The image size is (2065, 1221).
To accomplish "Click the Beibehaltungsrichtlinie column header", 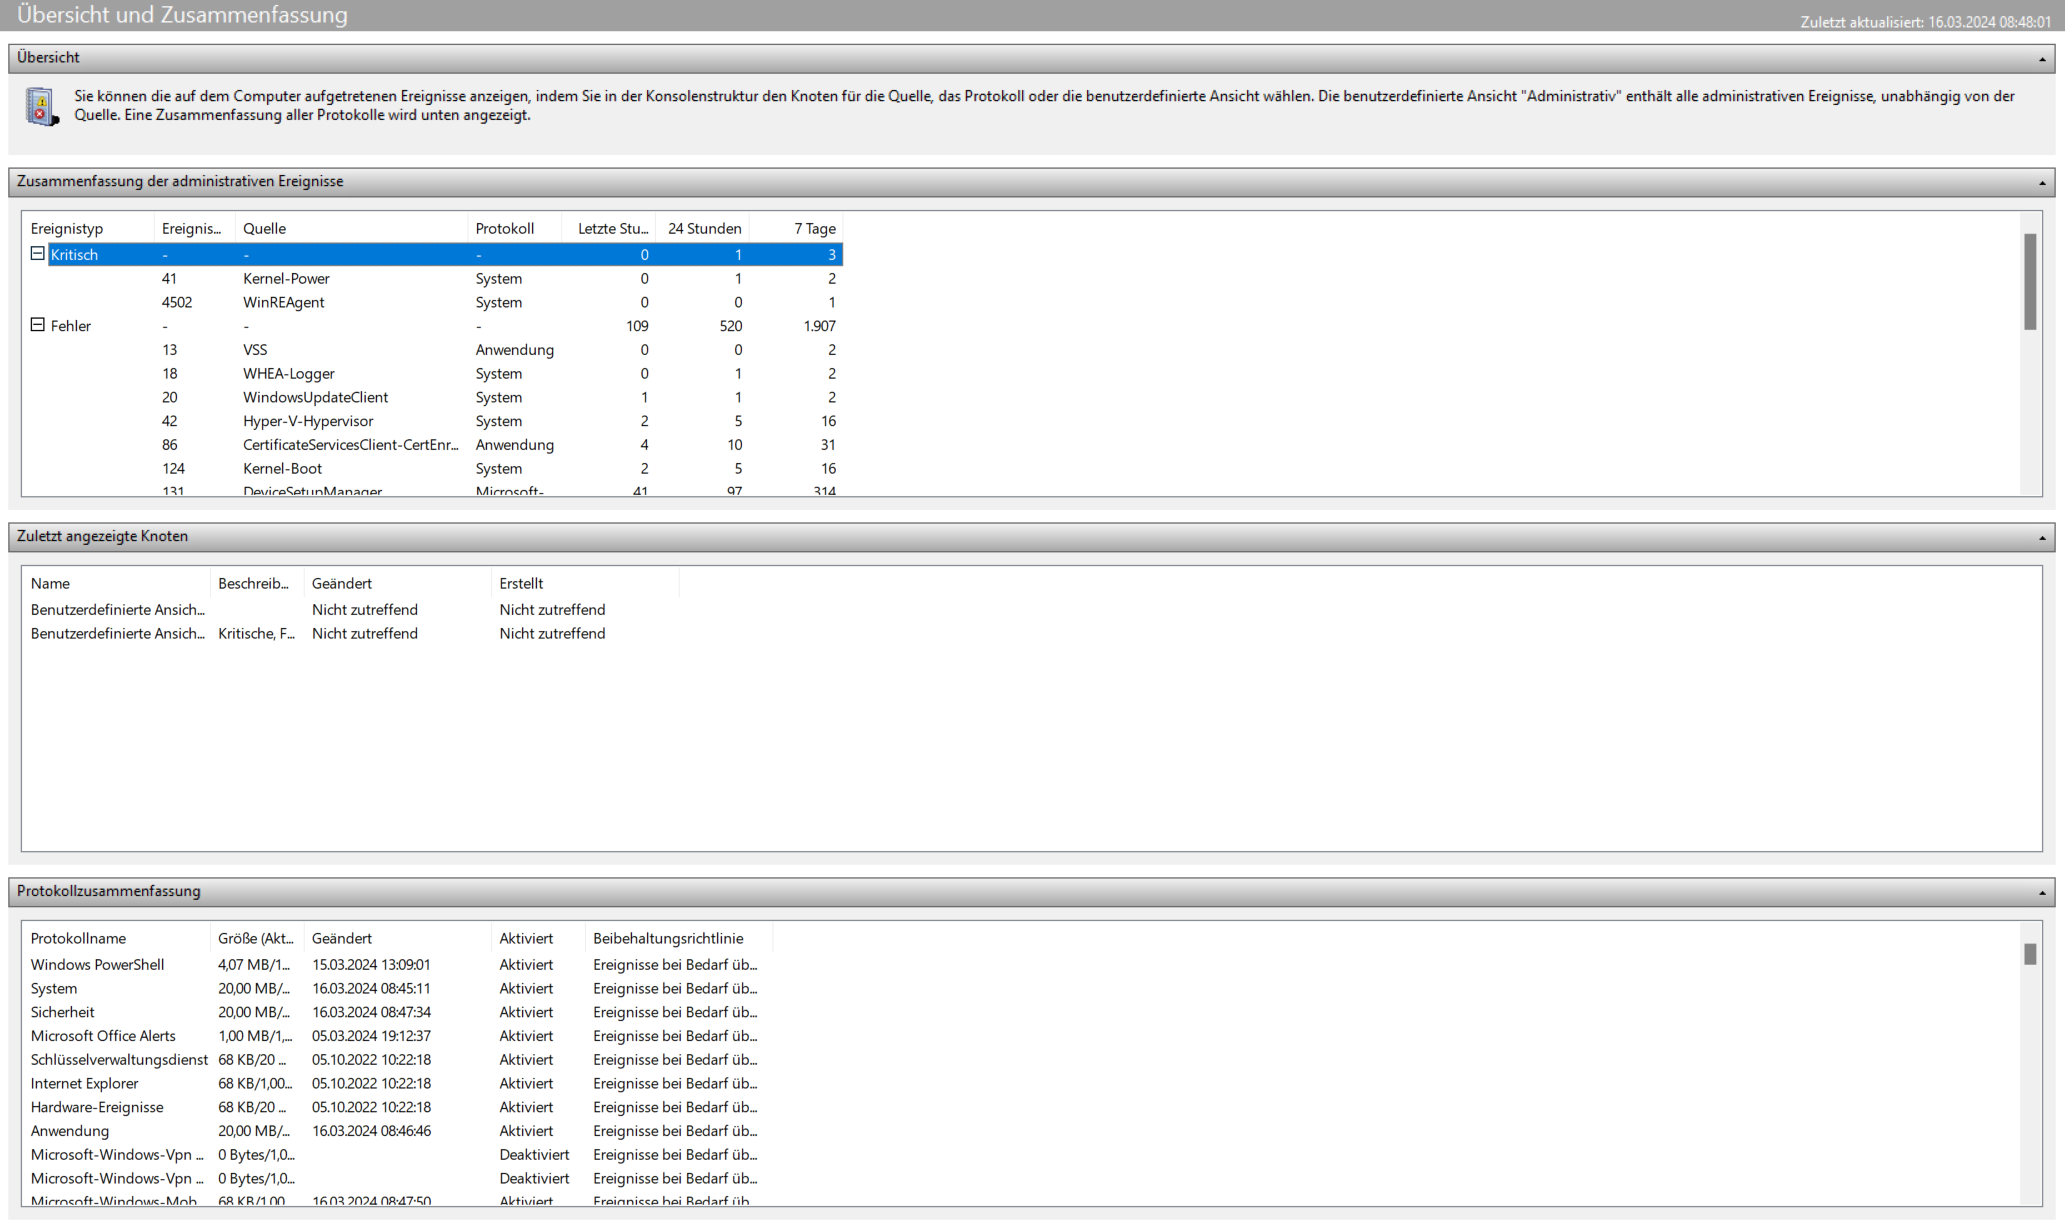I will [668, 939].
